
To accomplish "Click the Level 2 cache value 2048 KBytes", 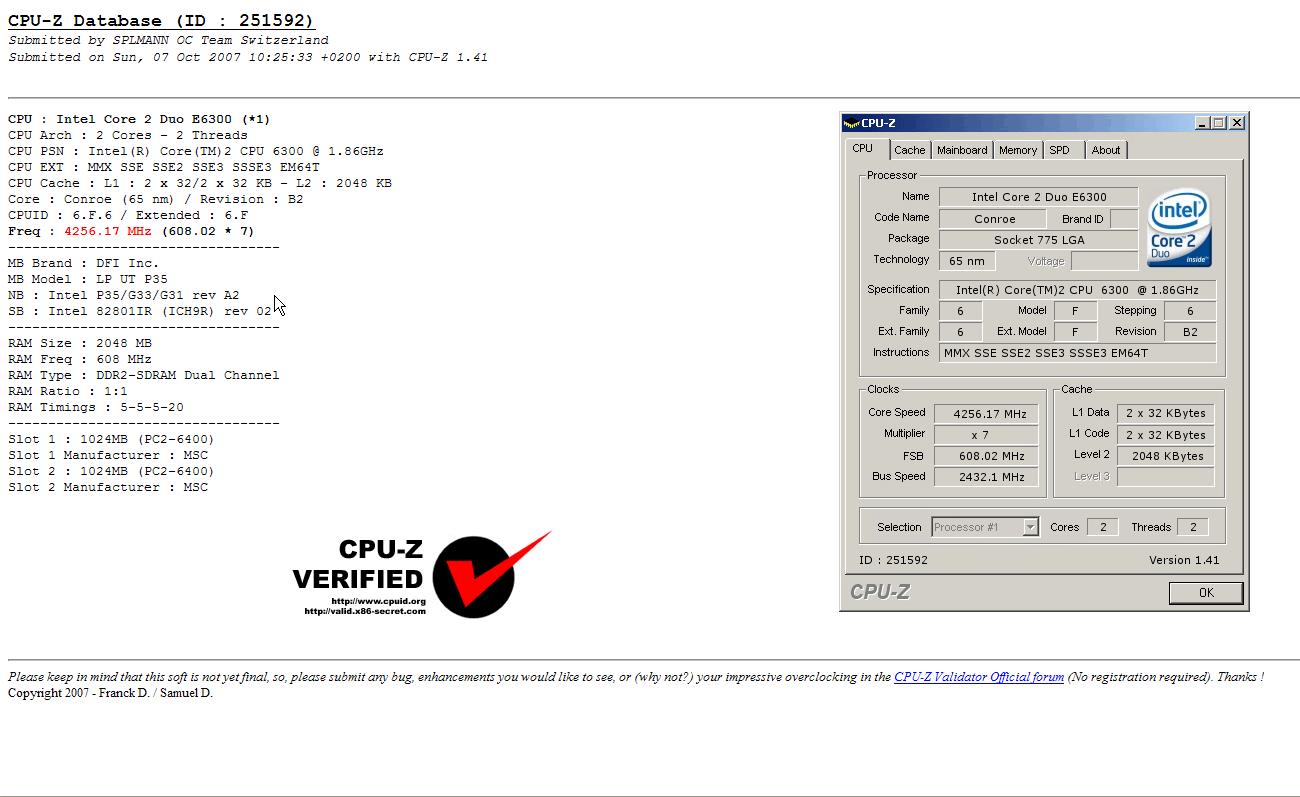I will pyautogui.click(x=1166, y=456).
